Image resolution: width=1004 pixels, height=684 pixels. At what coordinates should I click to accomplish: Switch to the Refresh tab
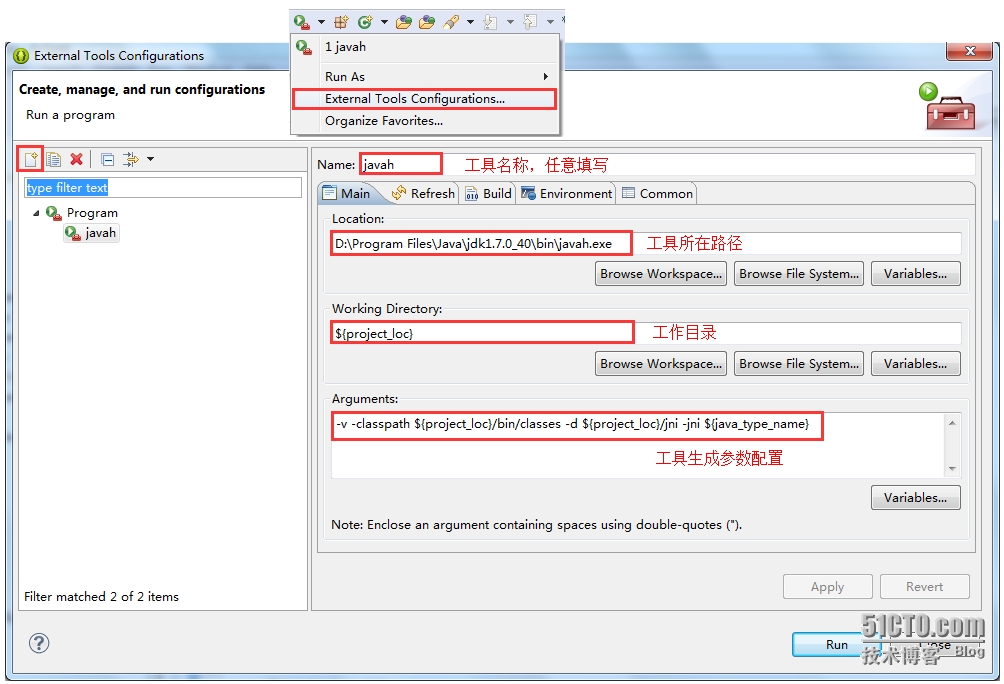[x=423, y=193]
